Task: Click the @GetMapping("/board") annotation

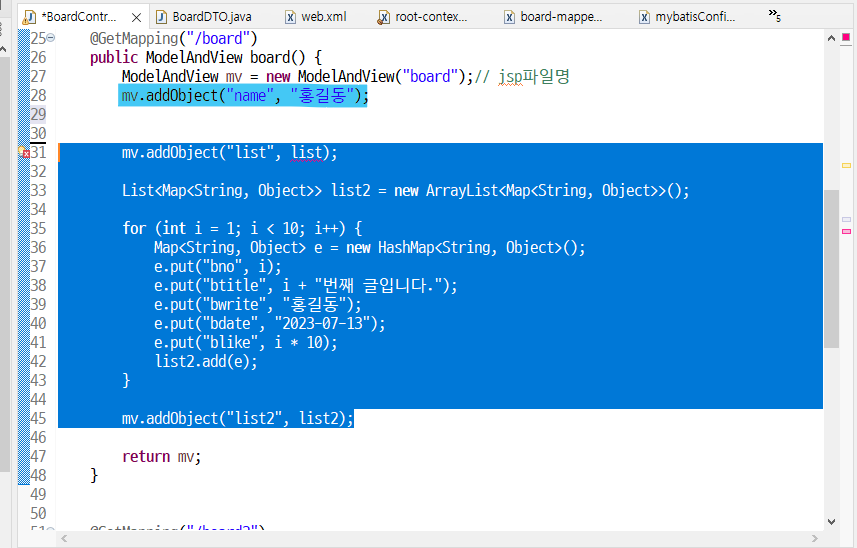Action: (173, 38)
